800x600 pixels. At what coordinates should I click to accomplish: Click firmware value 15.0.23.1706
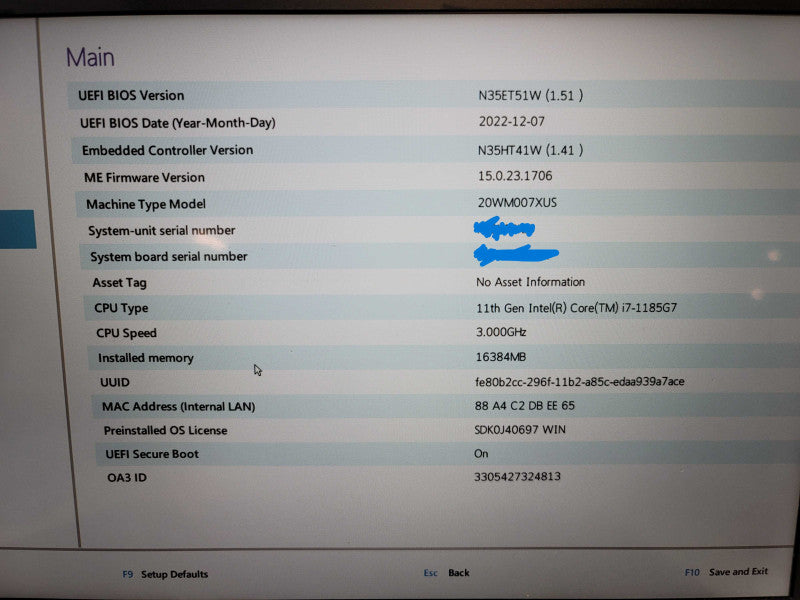pos(515,176)
